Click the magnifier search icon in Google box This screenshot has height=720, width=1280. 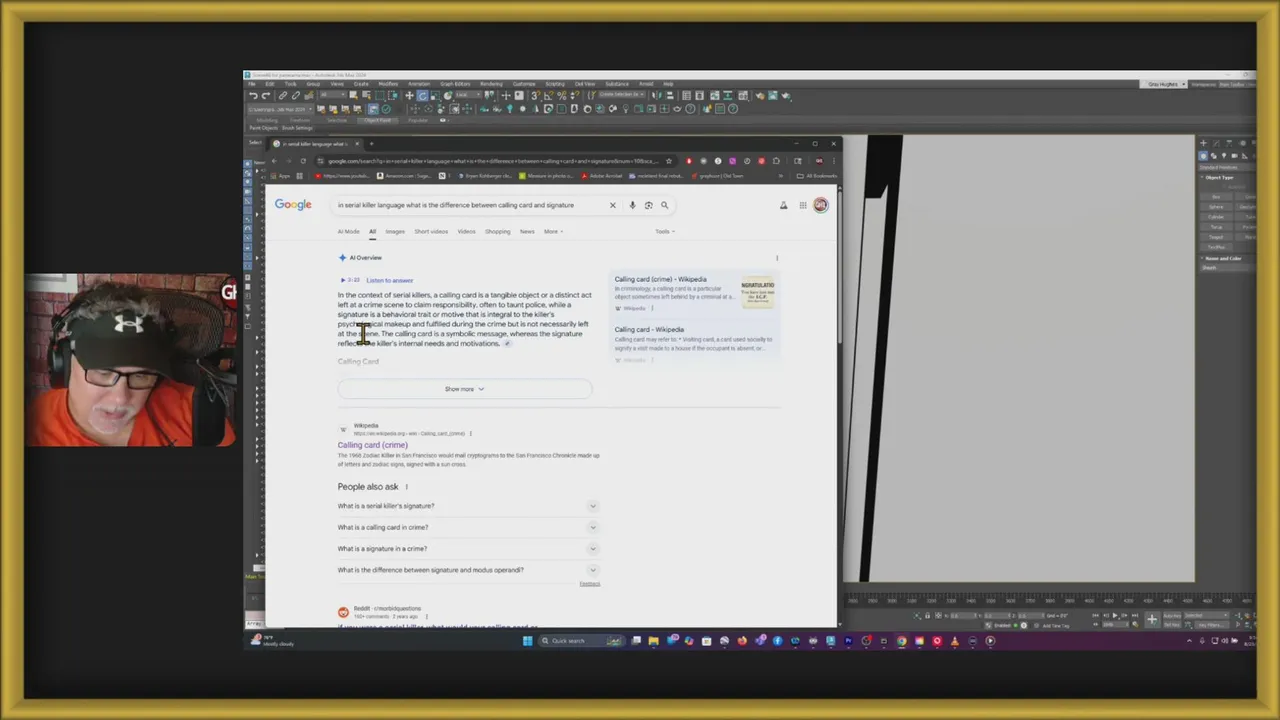(664, 205)
